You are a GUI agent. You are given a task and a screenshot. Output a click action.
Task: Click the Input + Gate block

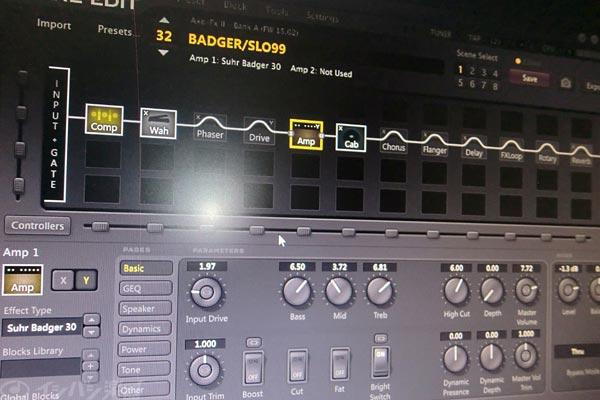[56, 134]
